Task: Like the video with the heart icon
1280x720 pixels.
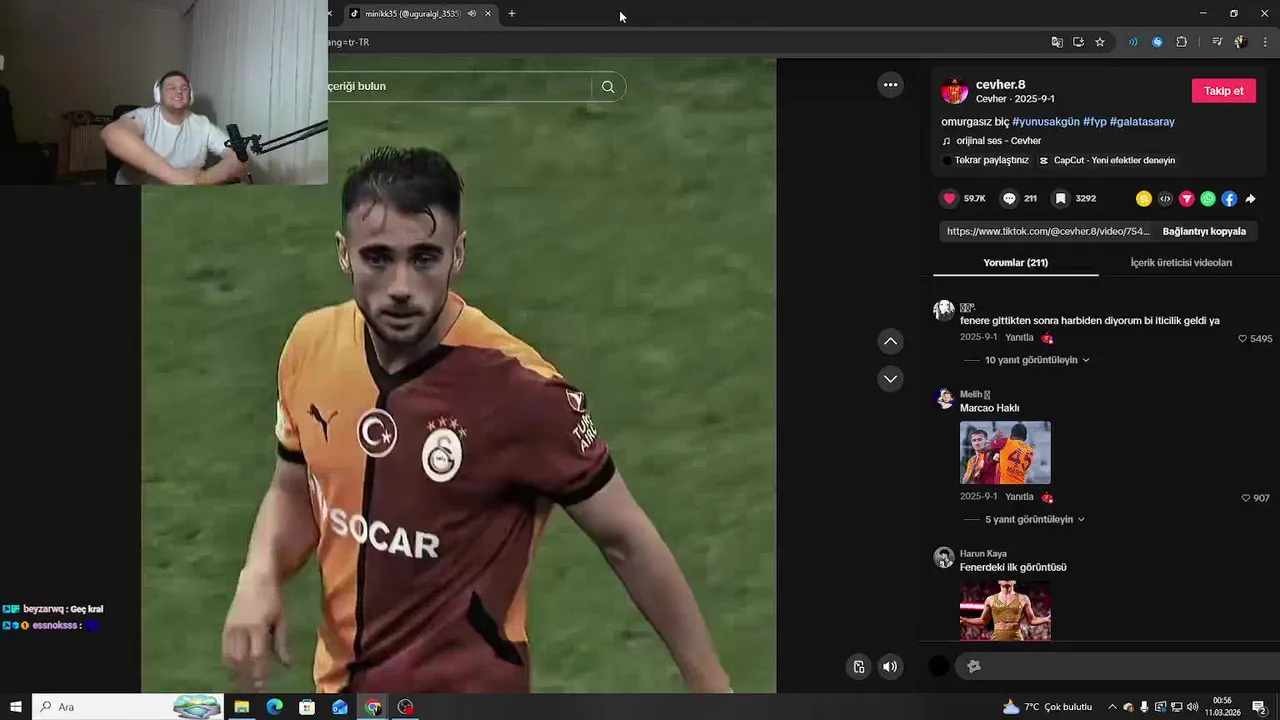Action: [949, 199]
